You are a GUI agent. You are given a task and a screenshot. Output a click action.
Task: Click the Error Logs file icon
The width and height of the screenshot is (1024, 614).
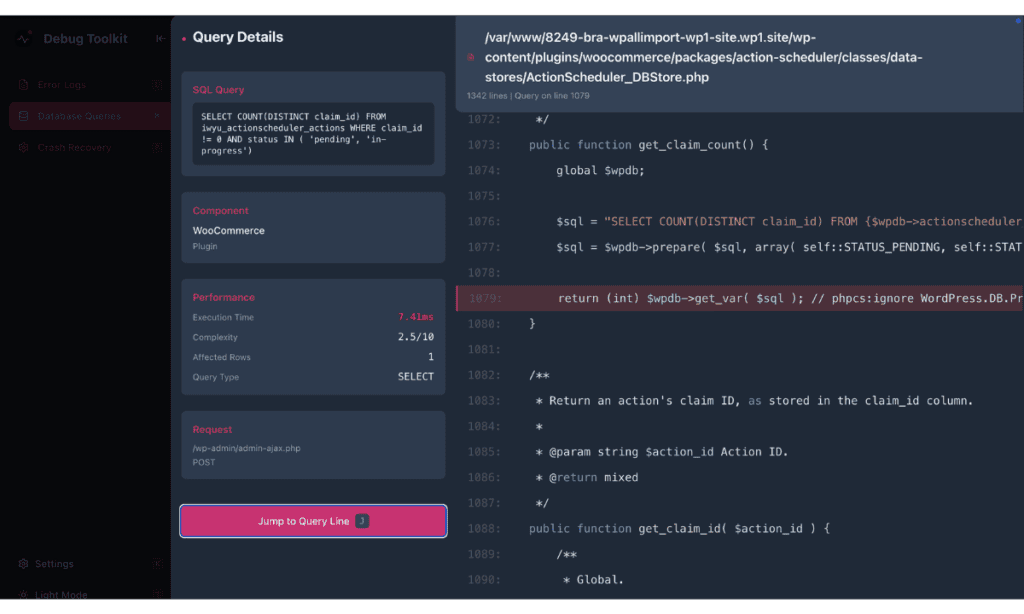click(x=24, y=84)
